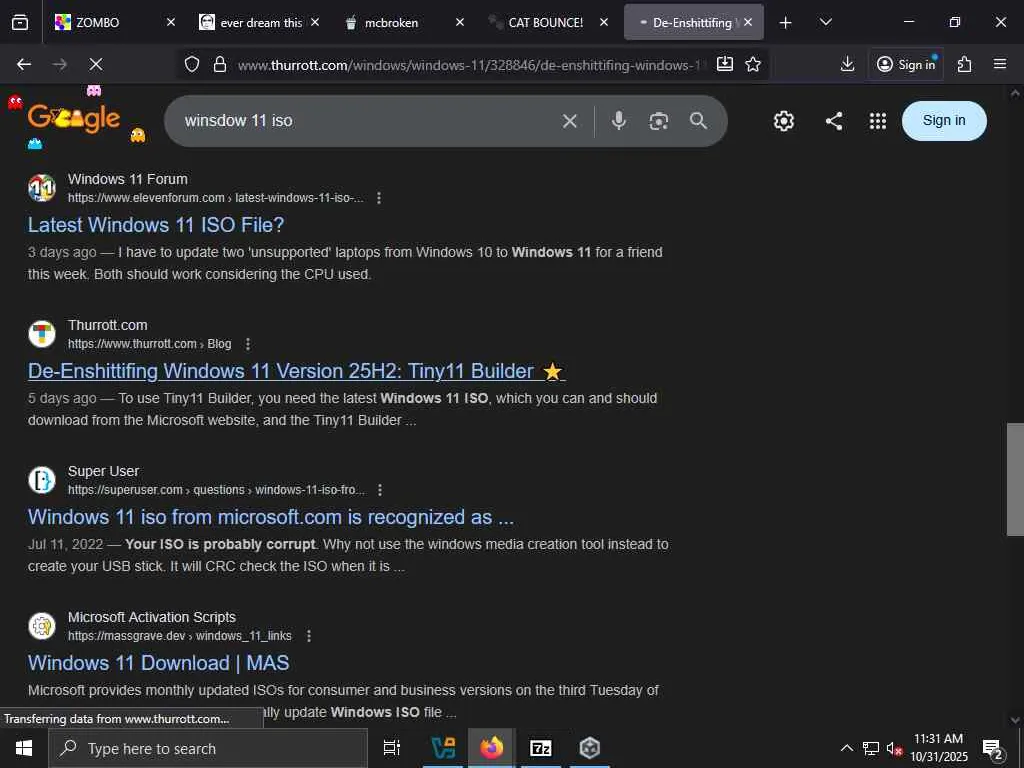Open Google quick settings gear
1024x768 pixels.
pos(784,121)
